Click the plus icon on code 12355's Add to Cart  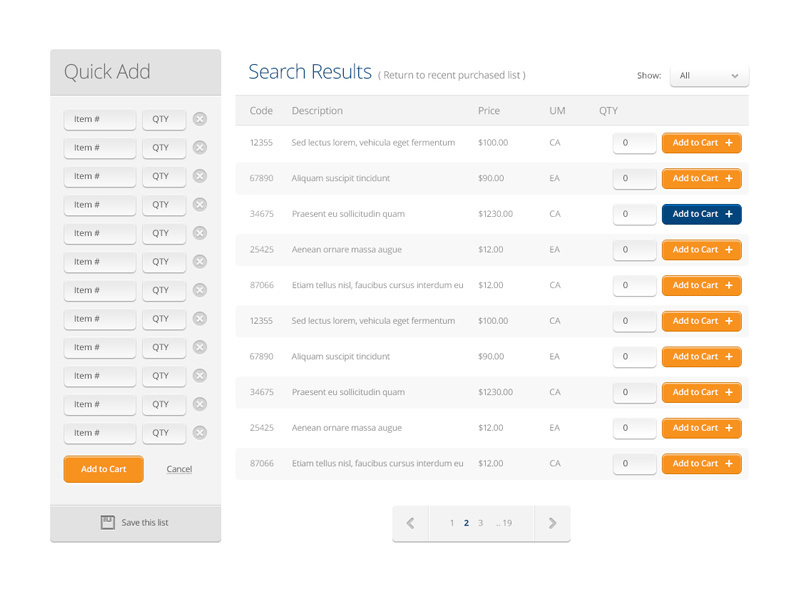point(727,142)
